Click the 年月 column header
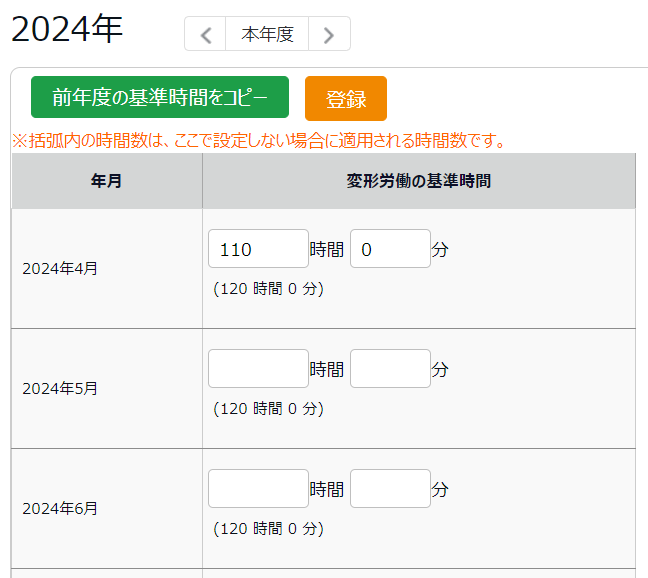Image resolution: width=648 pixels, height=578 pixels. (107, 181)
